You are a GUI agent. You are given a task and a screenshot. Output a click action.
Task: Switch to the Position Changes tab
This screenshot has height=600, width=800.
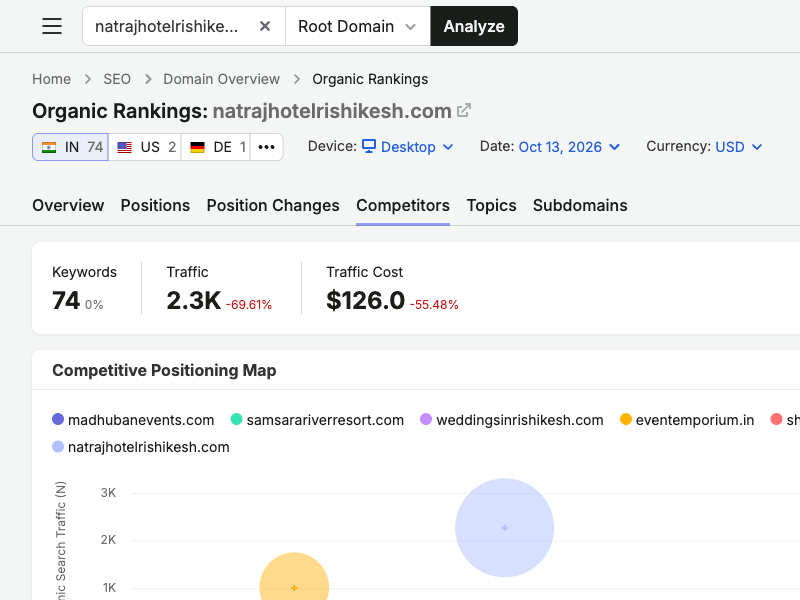click(273, 205)
